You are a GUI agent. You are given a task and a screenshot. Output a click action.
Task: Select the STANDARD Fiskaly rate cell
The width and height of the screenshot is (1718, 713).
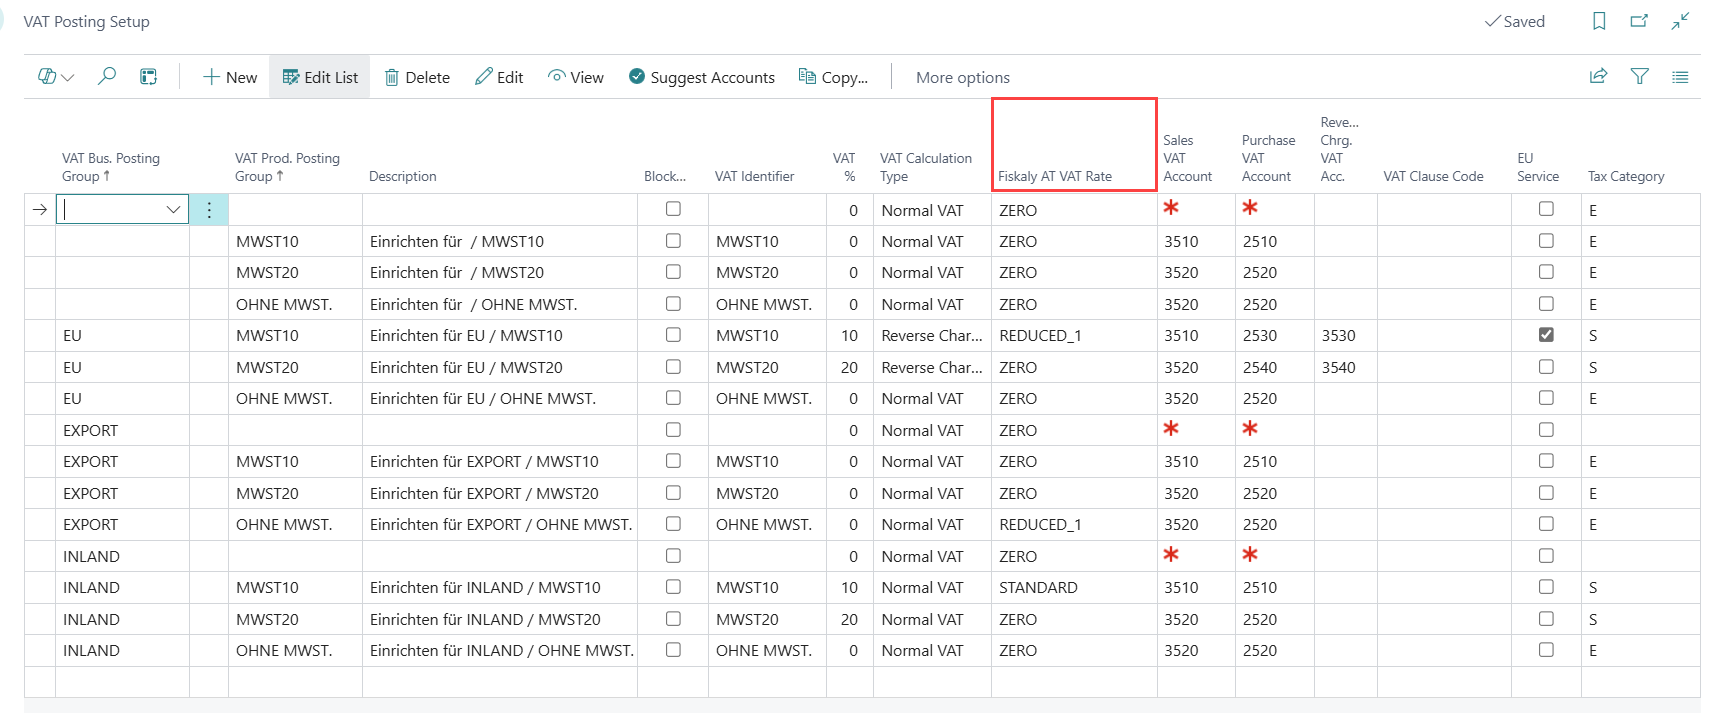click(1074, 587)
